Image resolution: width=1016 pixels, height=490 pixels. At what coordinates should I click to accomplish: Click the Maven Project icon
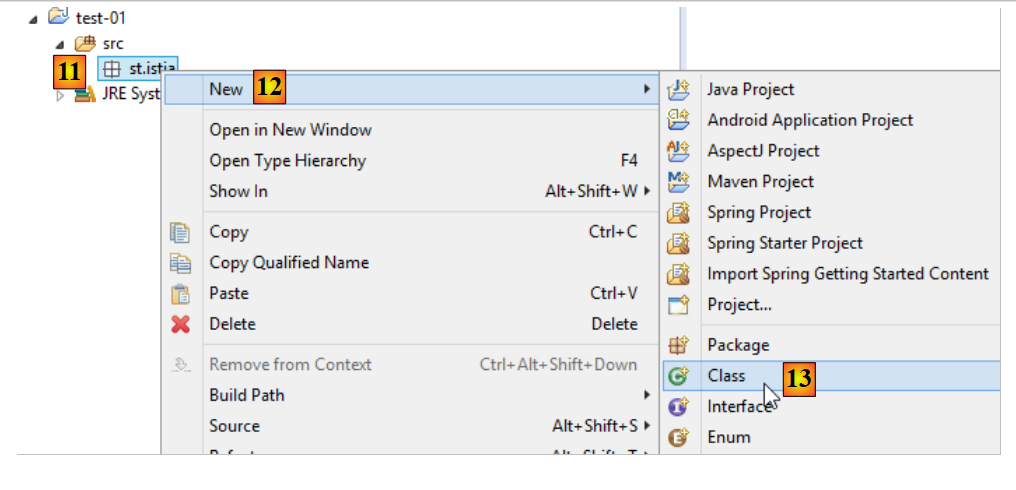coord(679,182)
